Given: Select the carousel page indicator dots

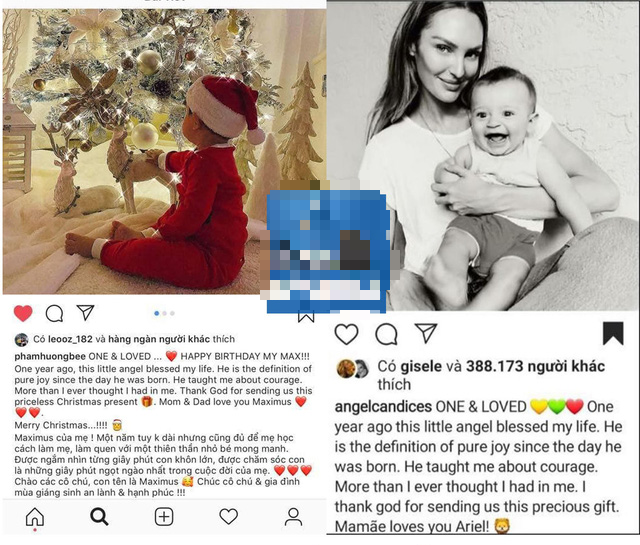Looking at the screenshot, I should coord(164,313).
